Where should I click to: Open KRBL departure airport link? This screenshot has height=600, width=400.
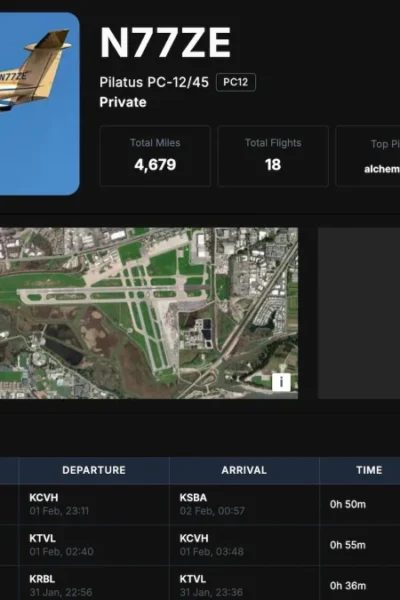(x=42, y=579)
